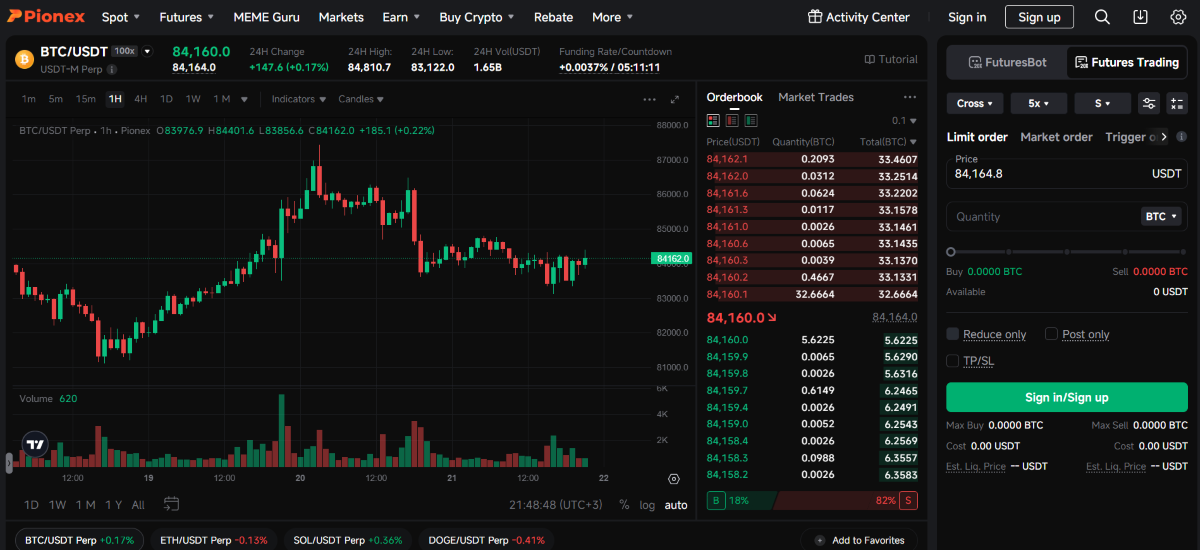Open the chart settings gear icon
This screenshot has width=1200, height=550.
click(674, 480)
